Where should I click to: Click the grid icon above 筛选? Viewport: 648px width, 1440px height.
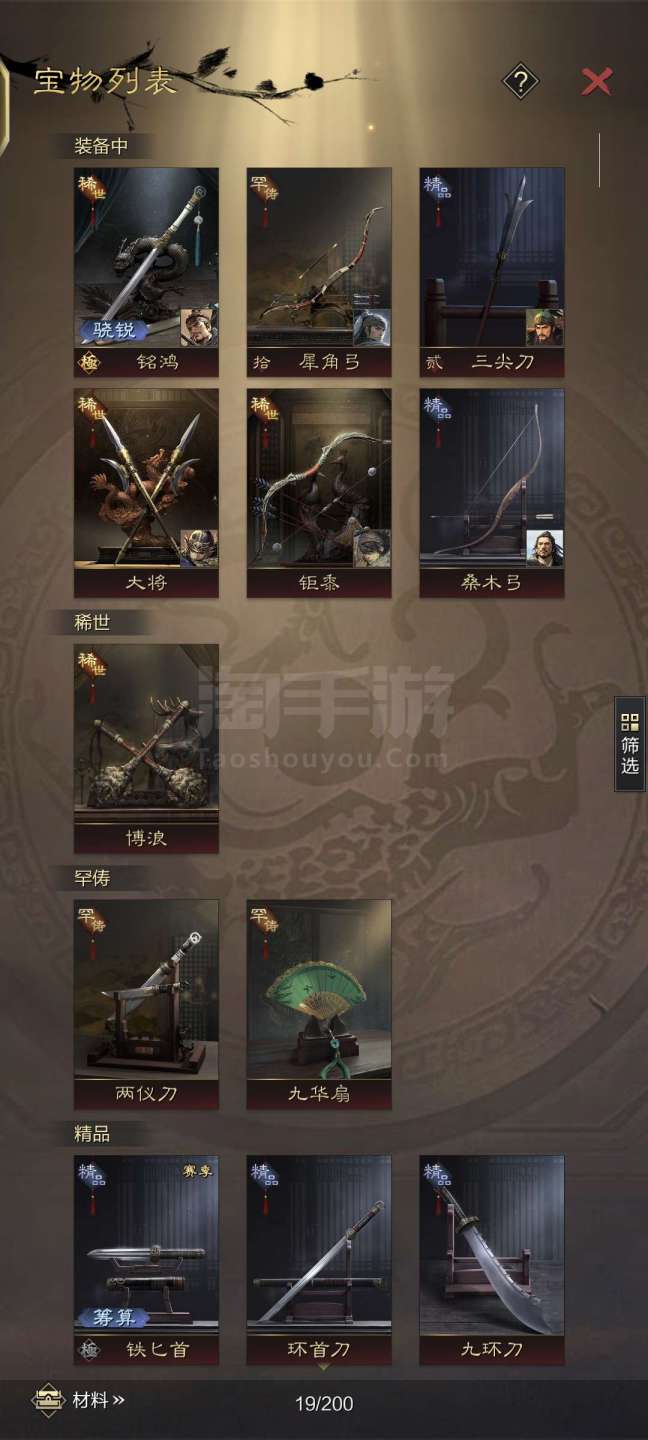click(x=630, y=721)
